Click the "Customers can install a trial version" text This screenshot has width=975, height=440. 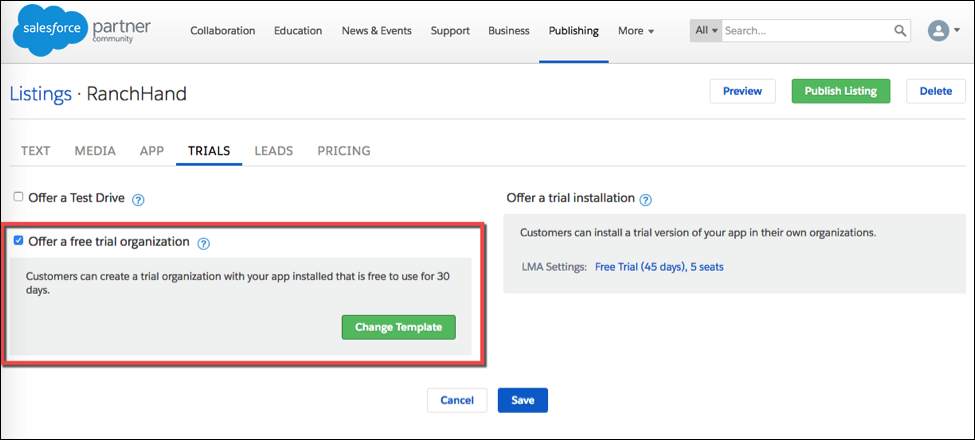coord(698,233)
